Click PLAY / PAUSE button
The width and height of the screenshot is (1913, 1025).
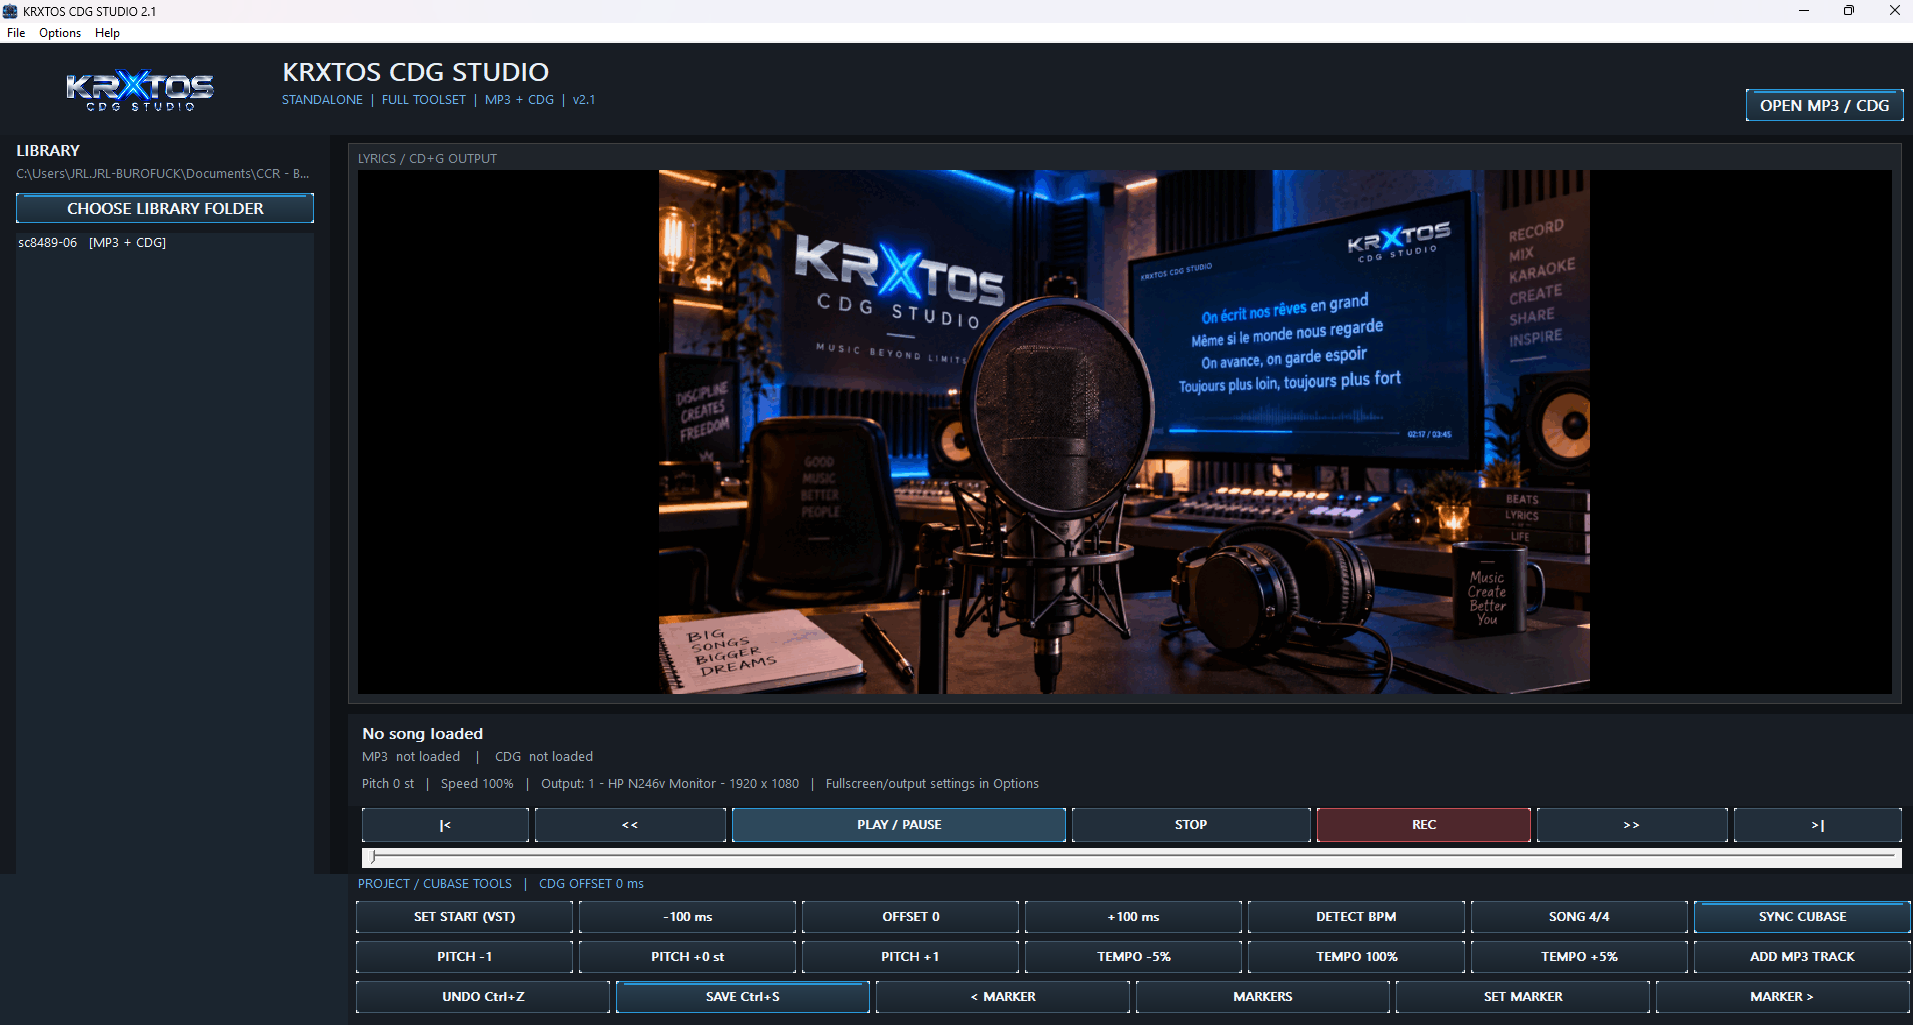pyautogui.click(x=899, y=825)
